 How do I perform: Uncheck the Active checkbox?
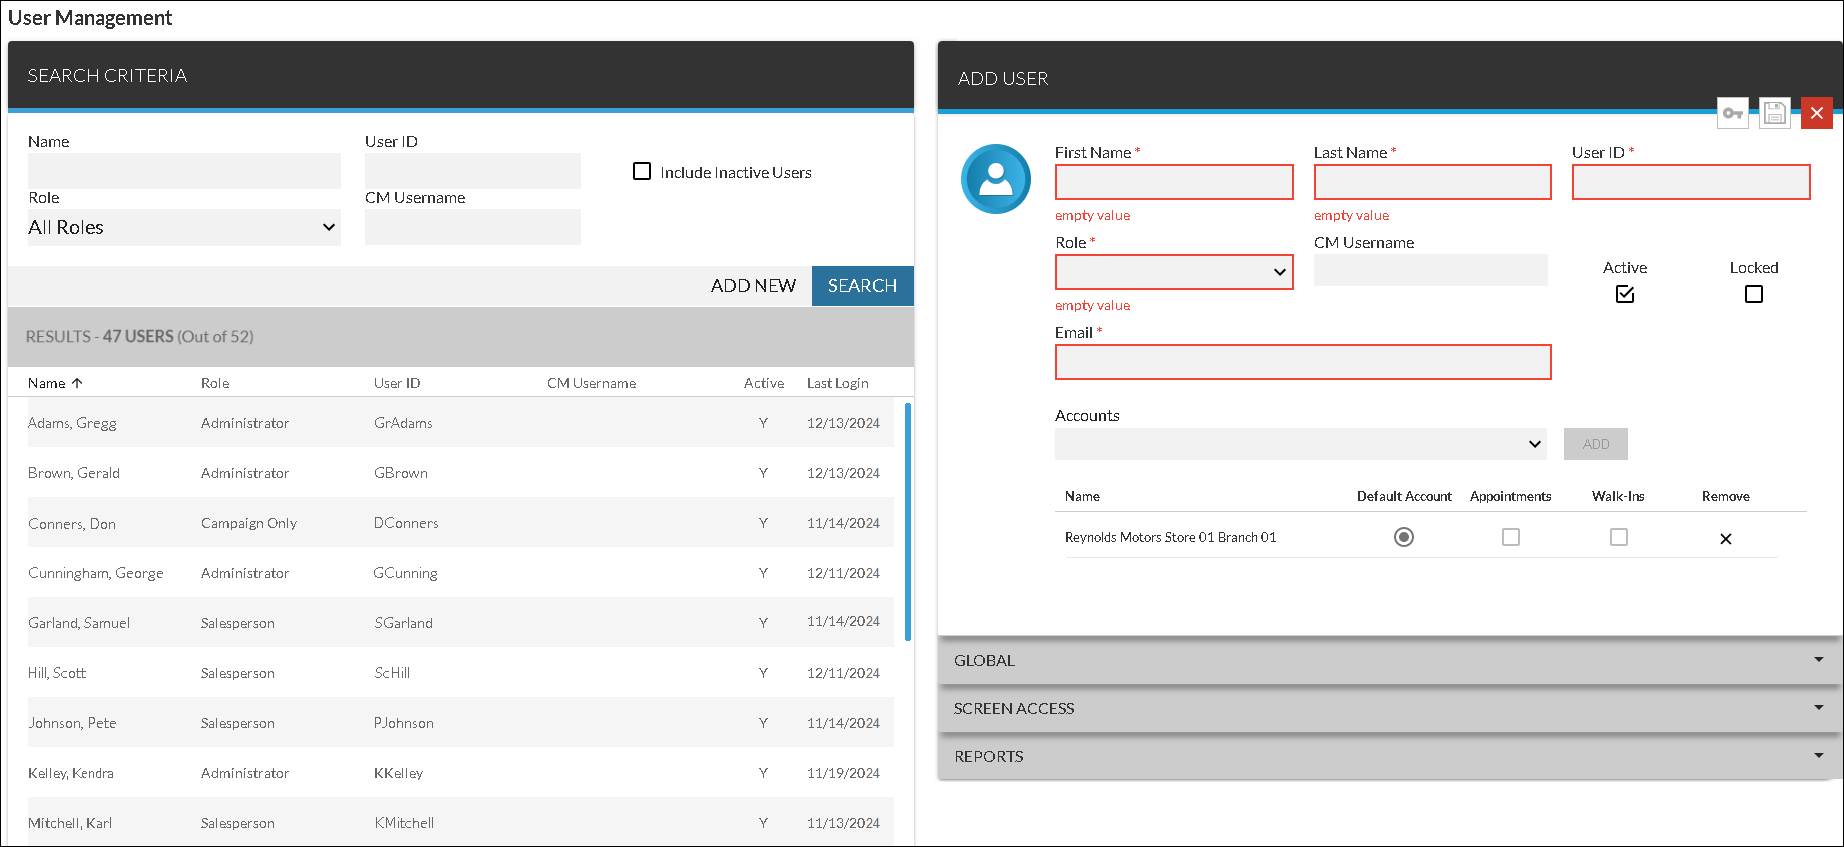1625,294
